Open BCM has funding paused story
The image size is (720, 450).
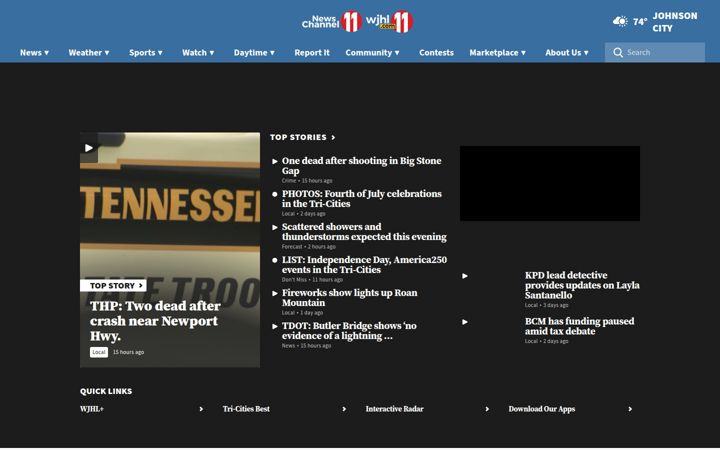click(579, 326)
